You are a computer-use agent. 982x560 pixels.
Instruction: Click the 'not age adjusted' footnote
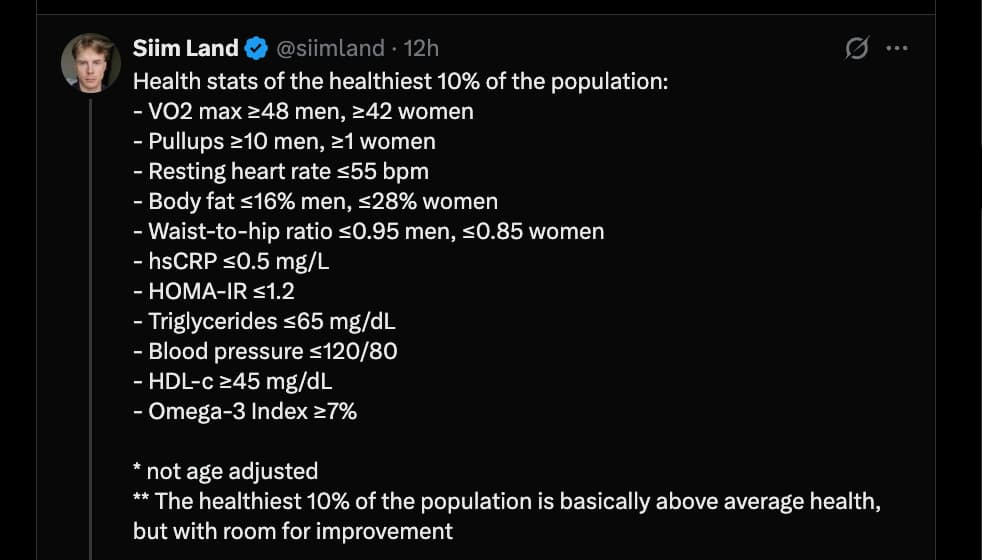[225, 471]
